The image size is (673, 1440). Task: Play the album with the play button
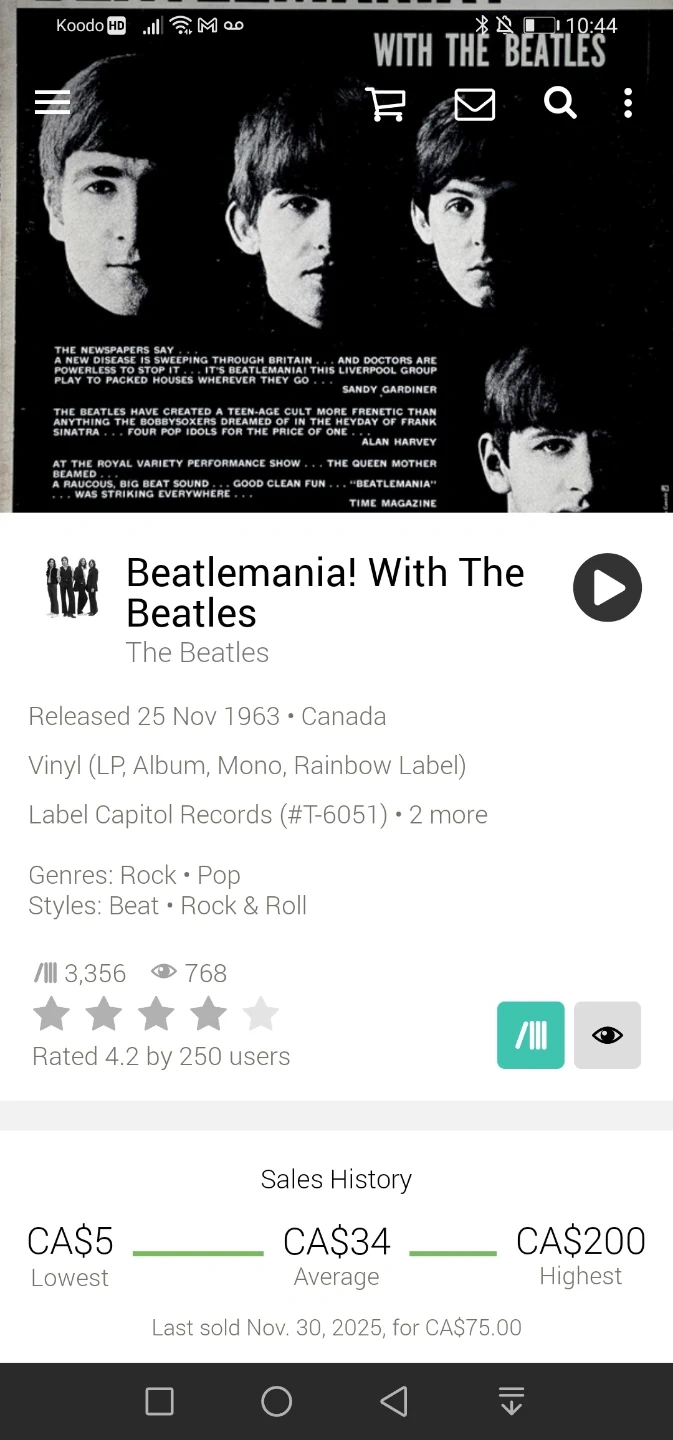point(607,588)
